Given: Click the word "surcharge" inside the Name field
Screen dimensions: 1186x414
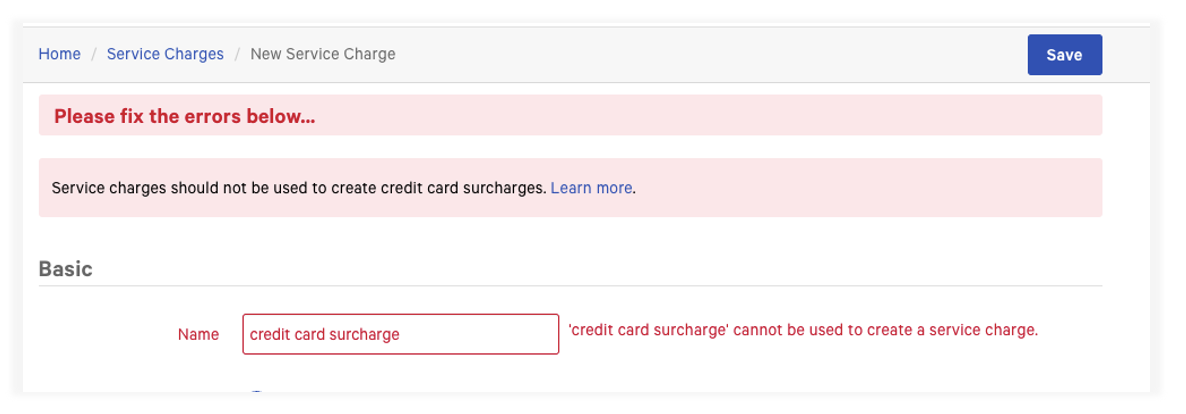Looking at the screenshot, I should [365, 334].
